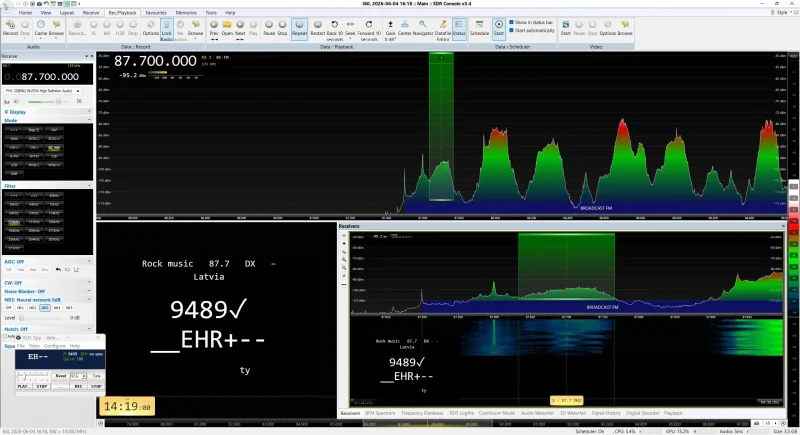The image size is (800, 435).
Task: Click the Open folder icon
Action: pos(227,28)
